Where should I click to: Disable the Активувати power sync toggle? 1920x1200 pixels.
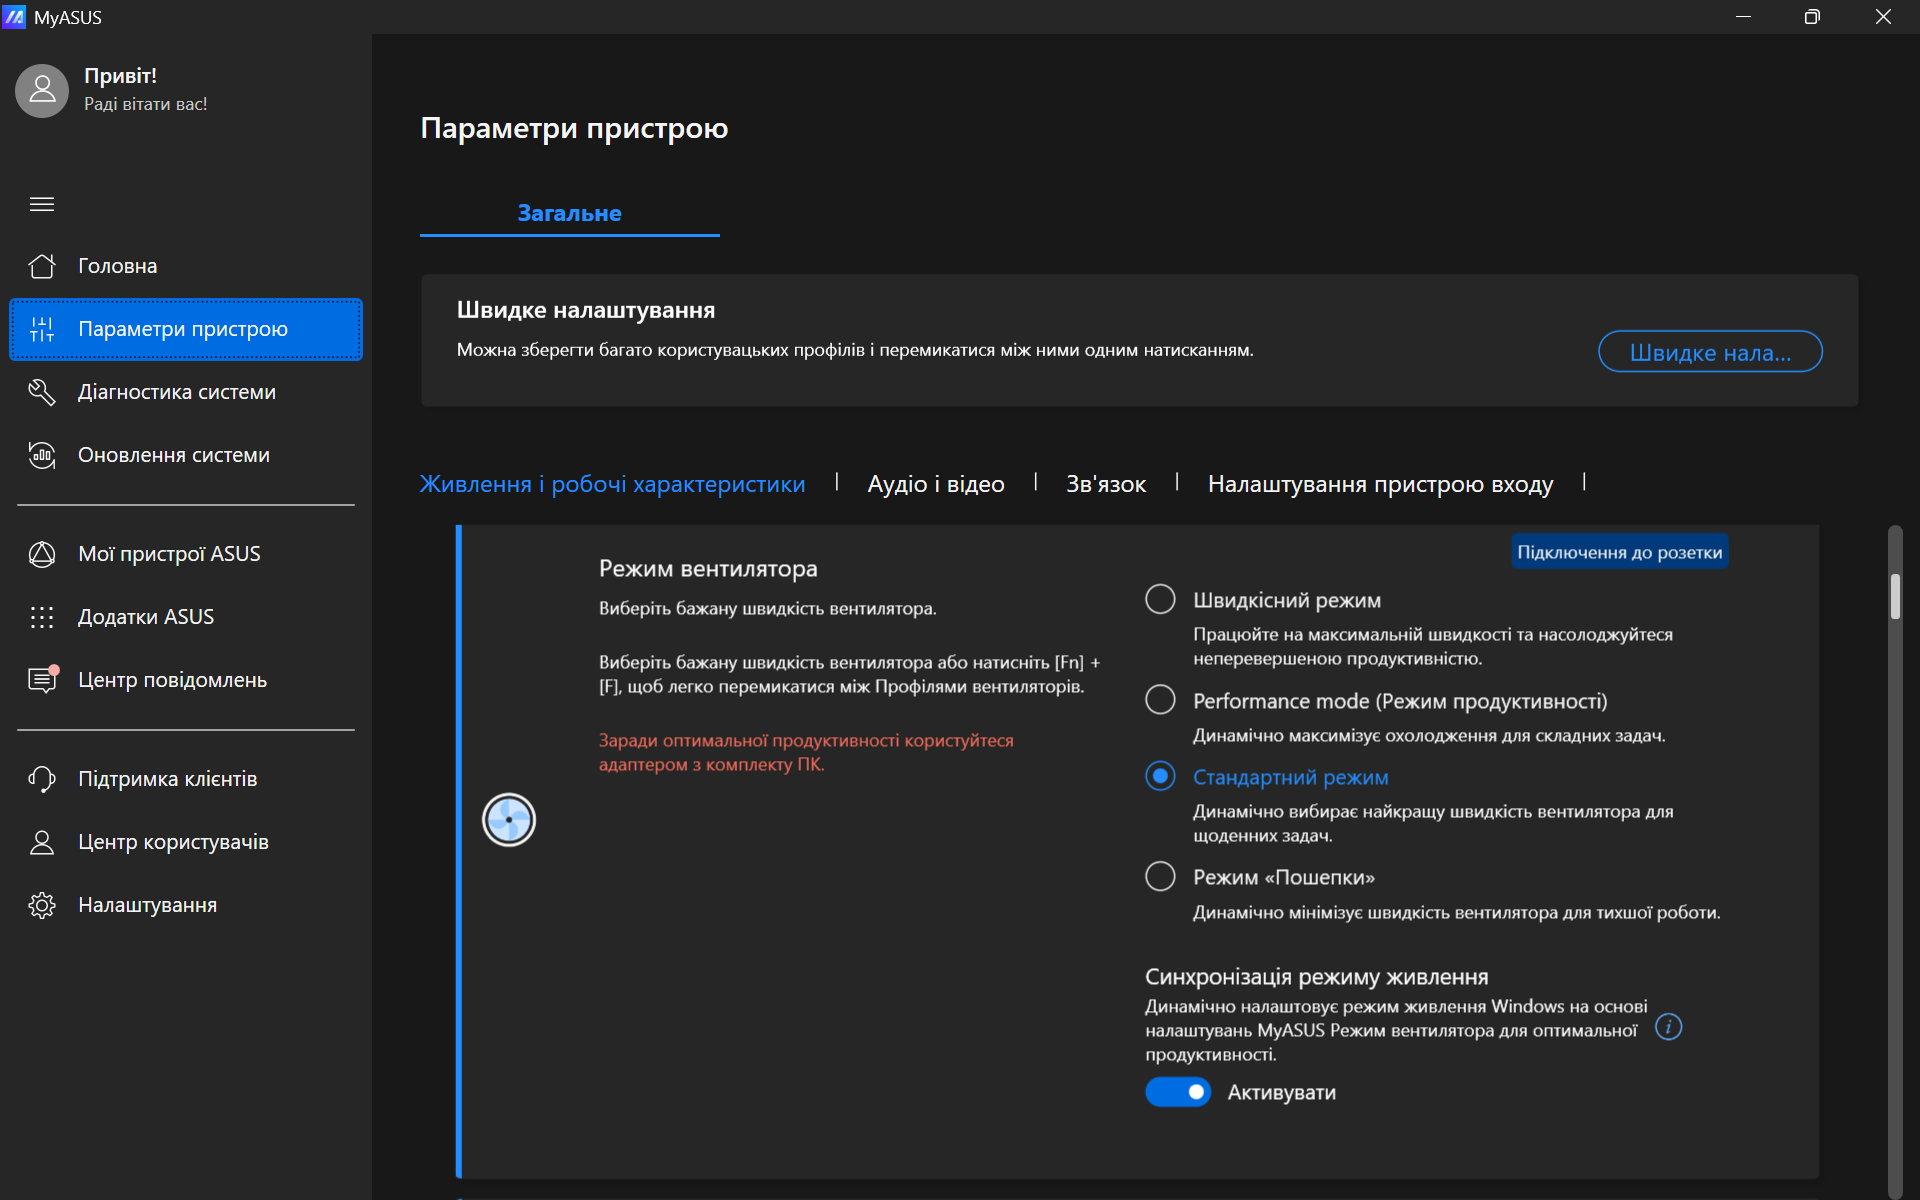click(1178, 1092)
